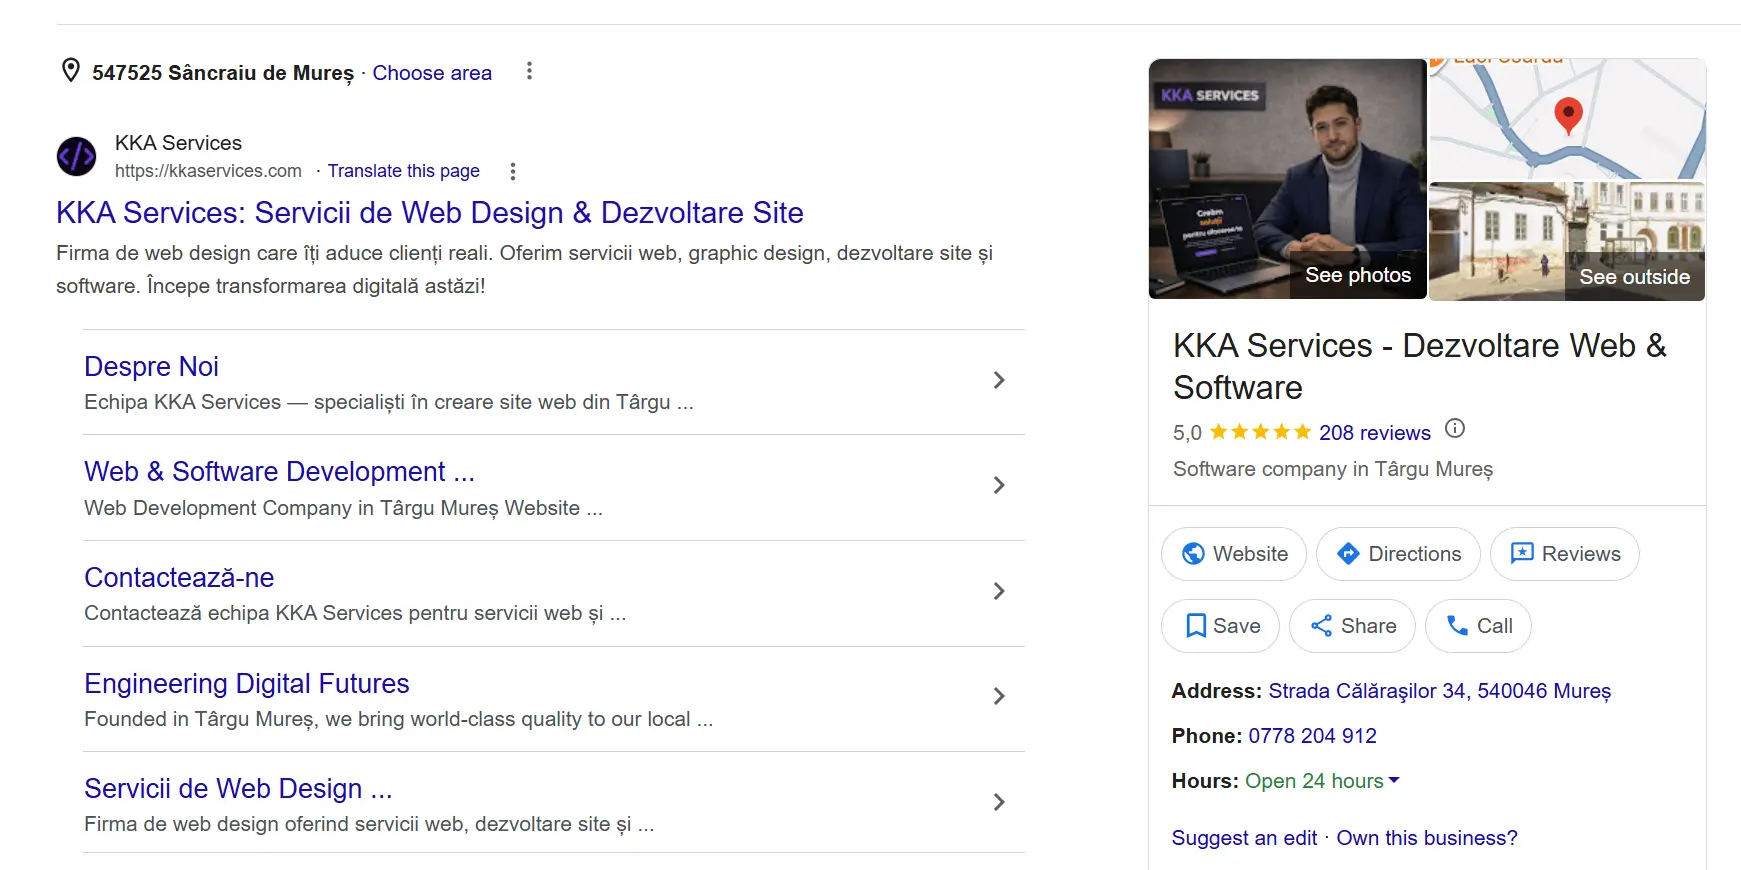Open Web & Software Development sitelink
Image resolution: width=1741 pixels, height=870 pixels.
279,471
